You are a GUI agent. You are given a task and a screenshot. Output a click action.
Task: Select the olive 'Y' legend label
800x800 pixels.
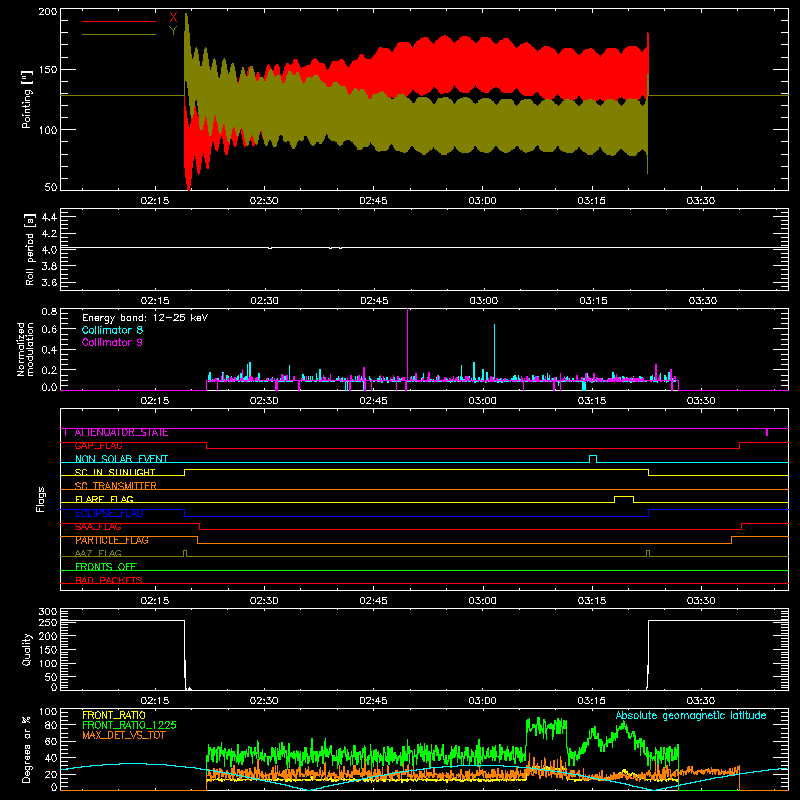(x=173, y=31)
